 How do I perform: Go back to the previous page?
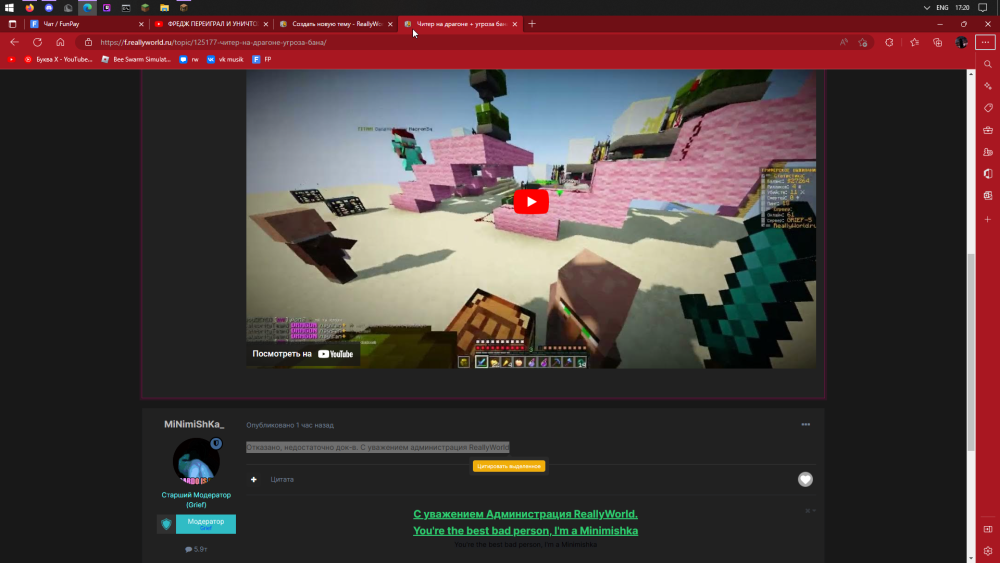click(x=14, y=42)
